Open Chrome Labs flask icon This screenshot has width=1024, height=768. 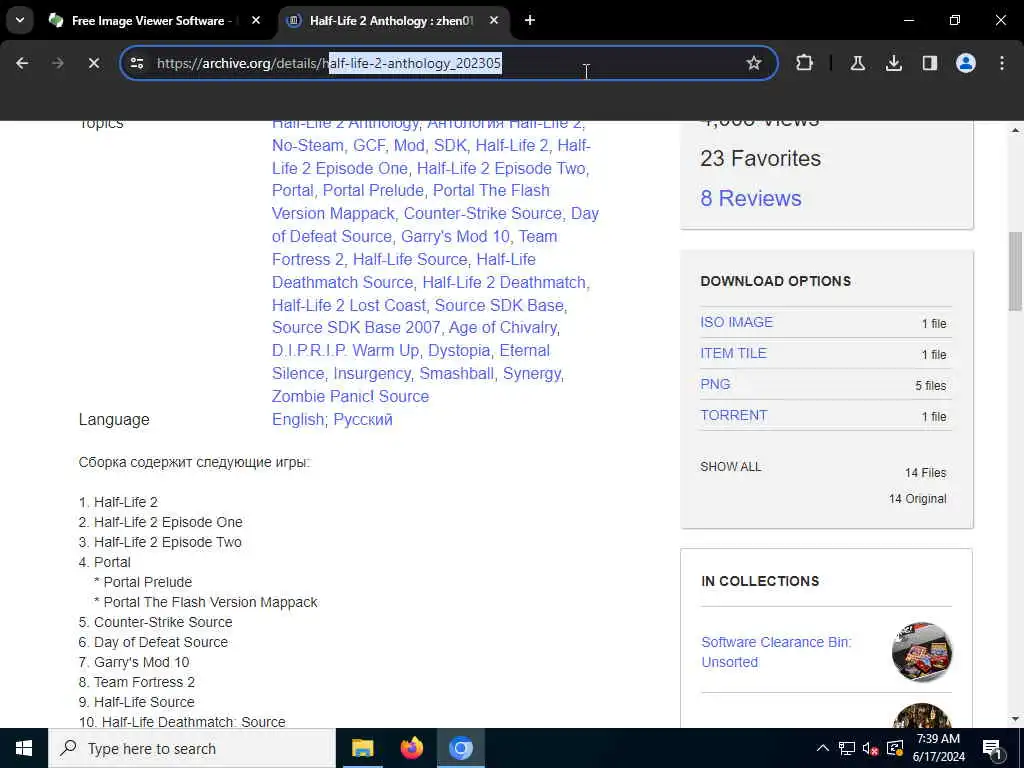point(857,63)
